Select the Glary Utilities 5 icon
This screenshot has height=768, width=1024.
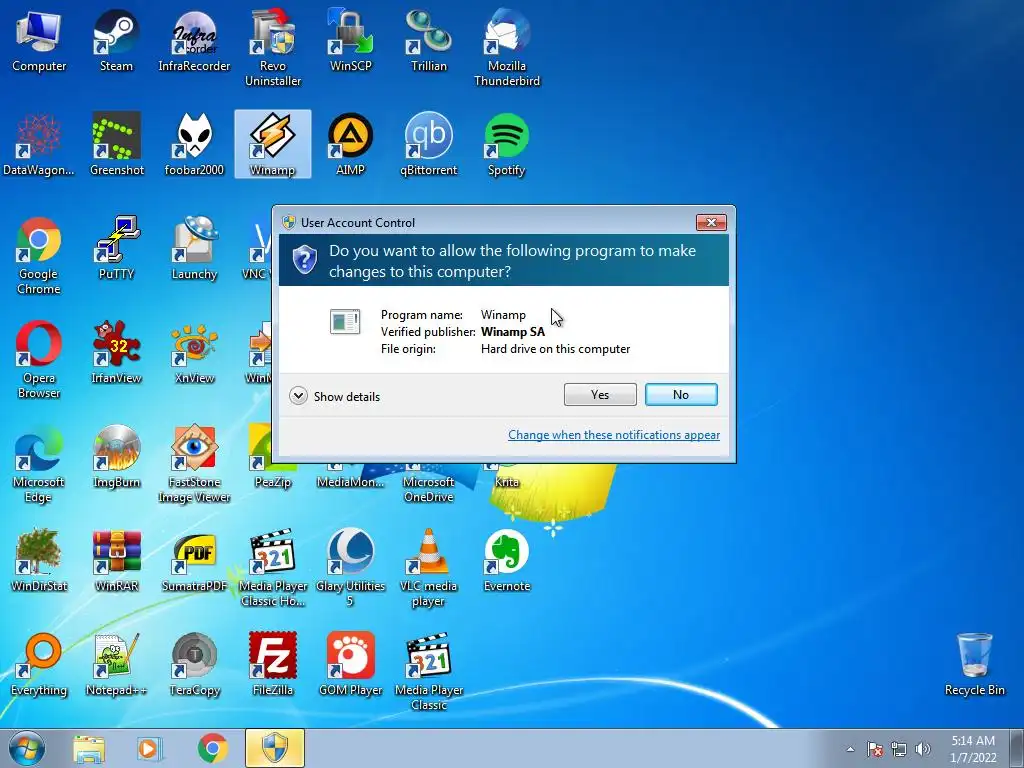click(x=351, y=568)
